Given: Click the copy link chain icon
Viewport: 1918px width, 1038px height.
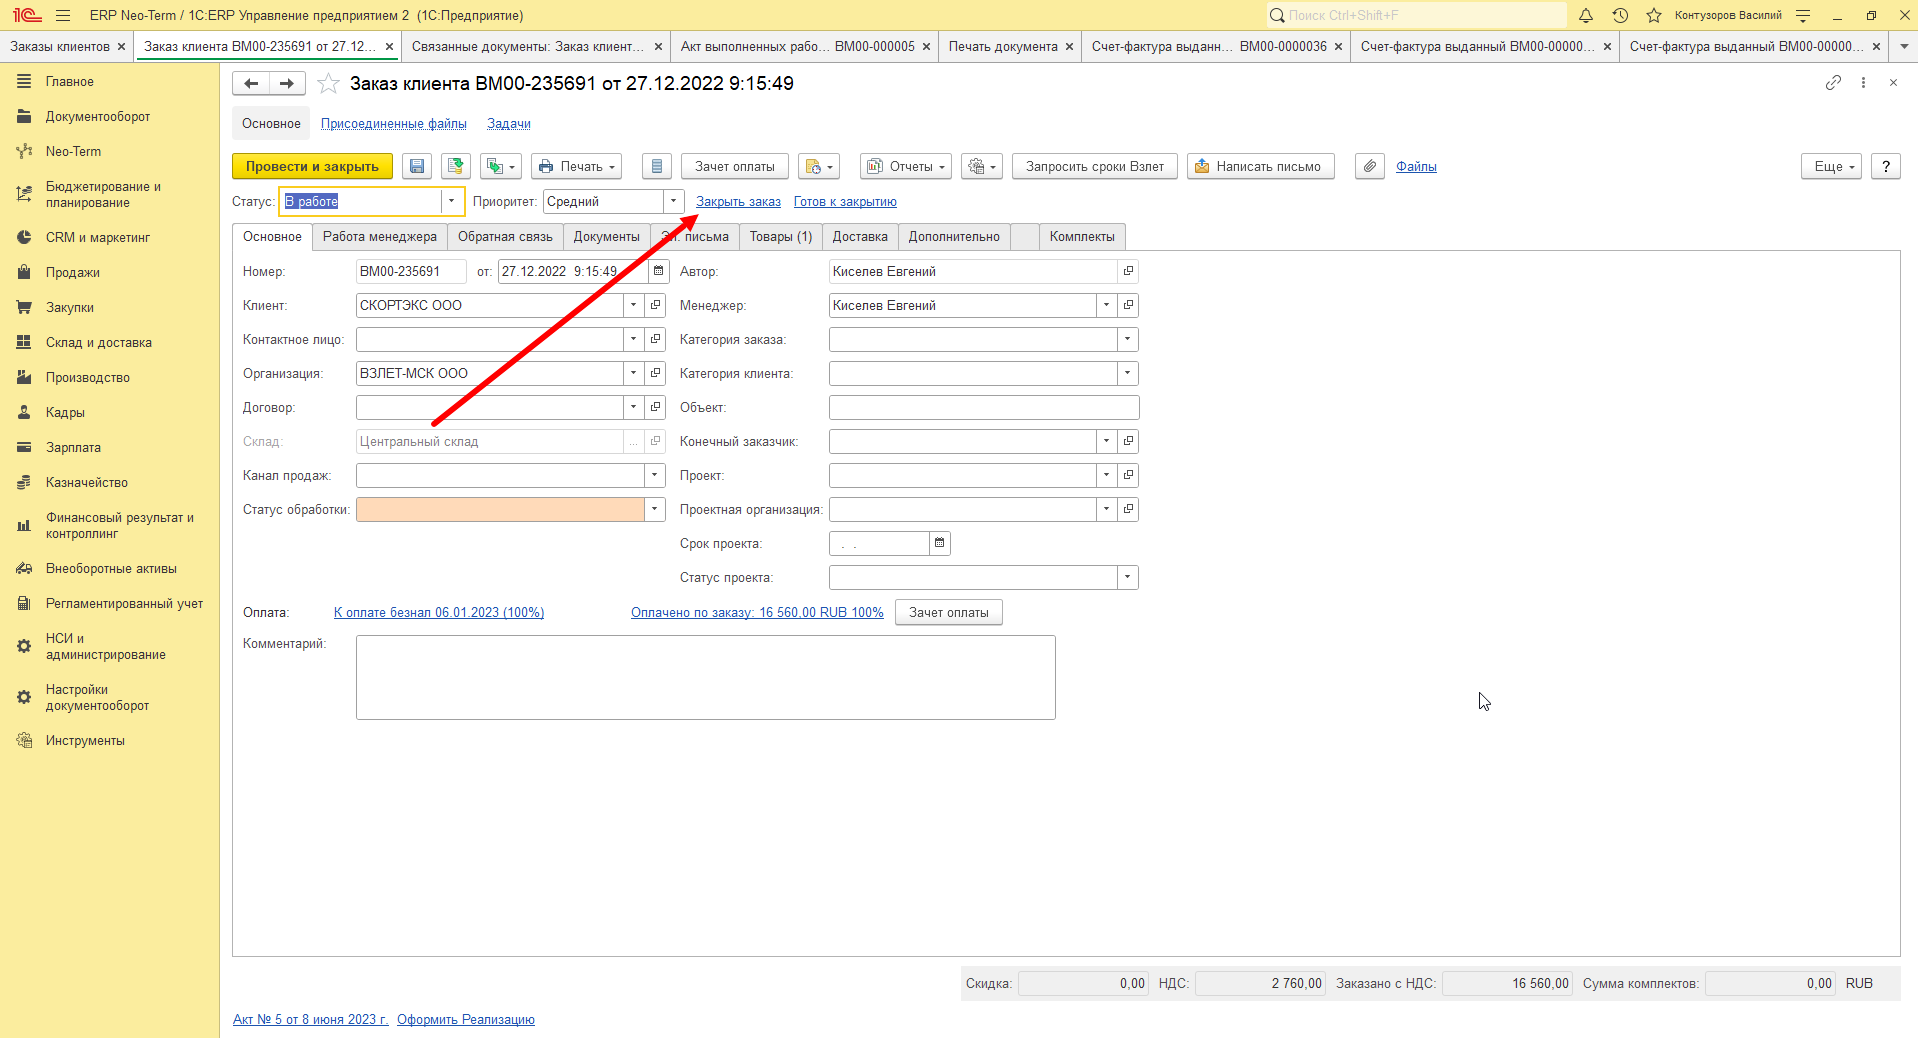Looking at the screenshot, I should [x=1833, y=83].
